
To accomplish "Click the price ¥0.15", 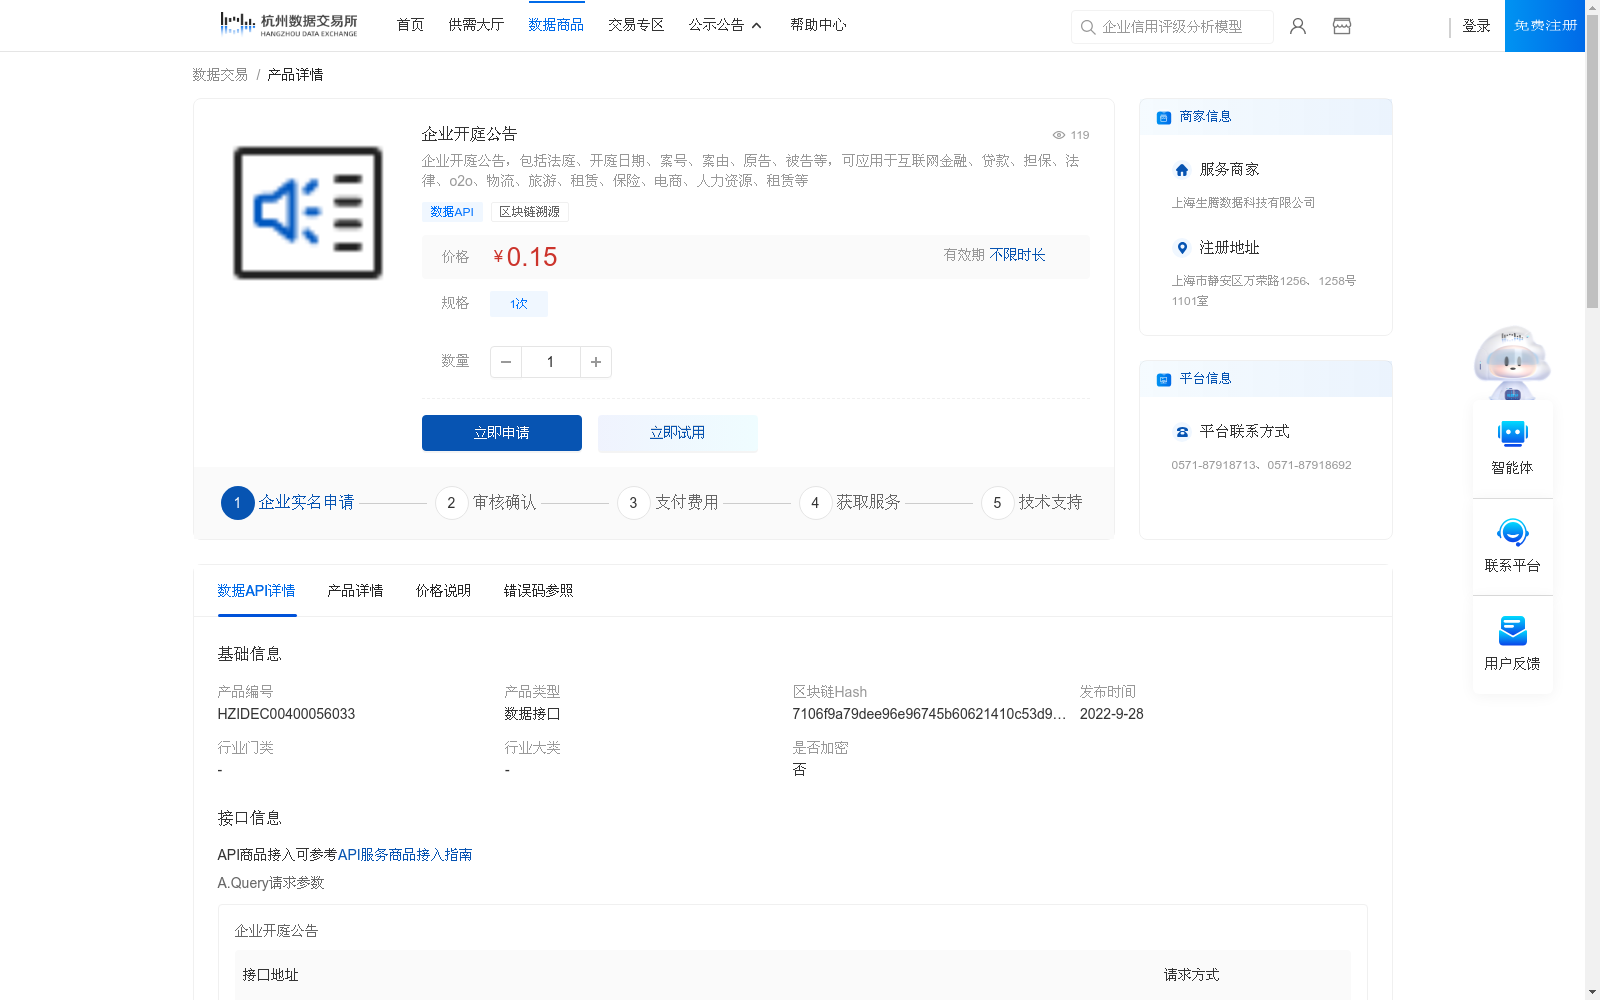I will coord(525,257).
